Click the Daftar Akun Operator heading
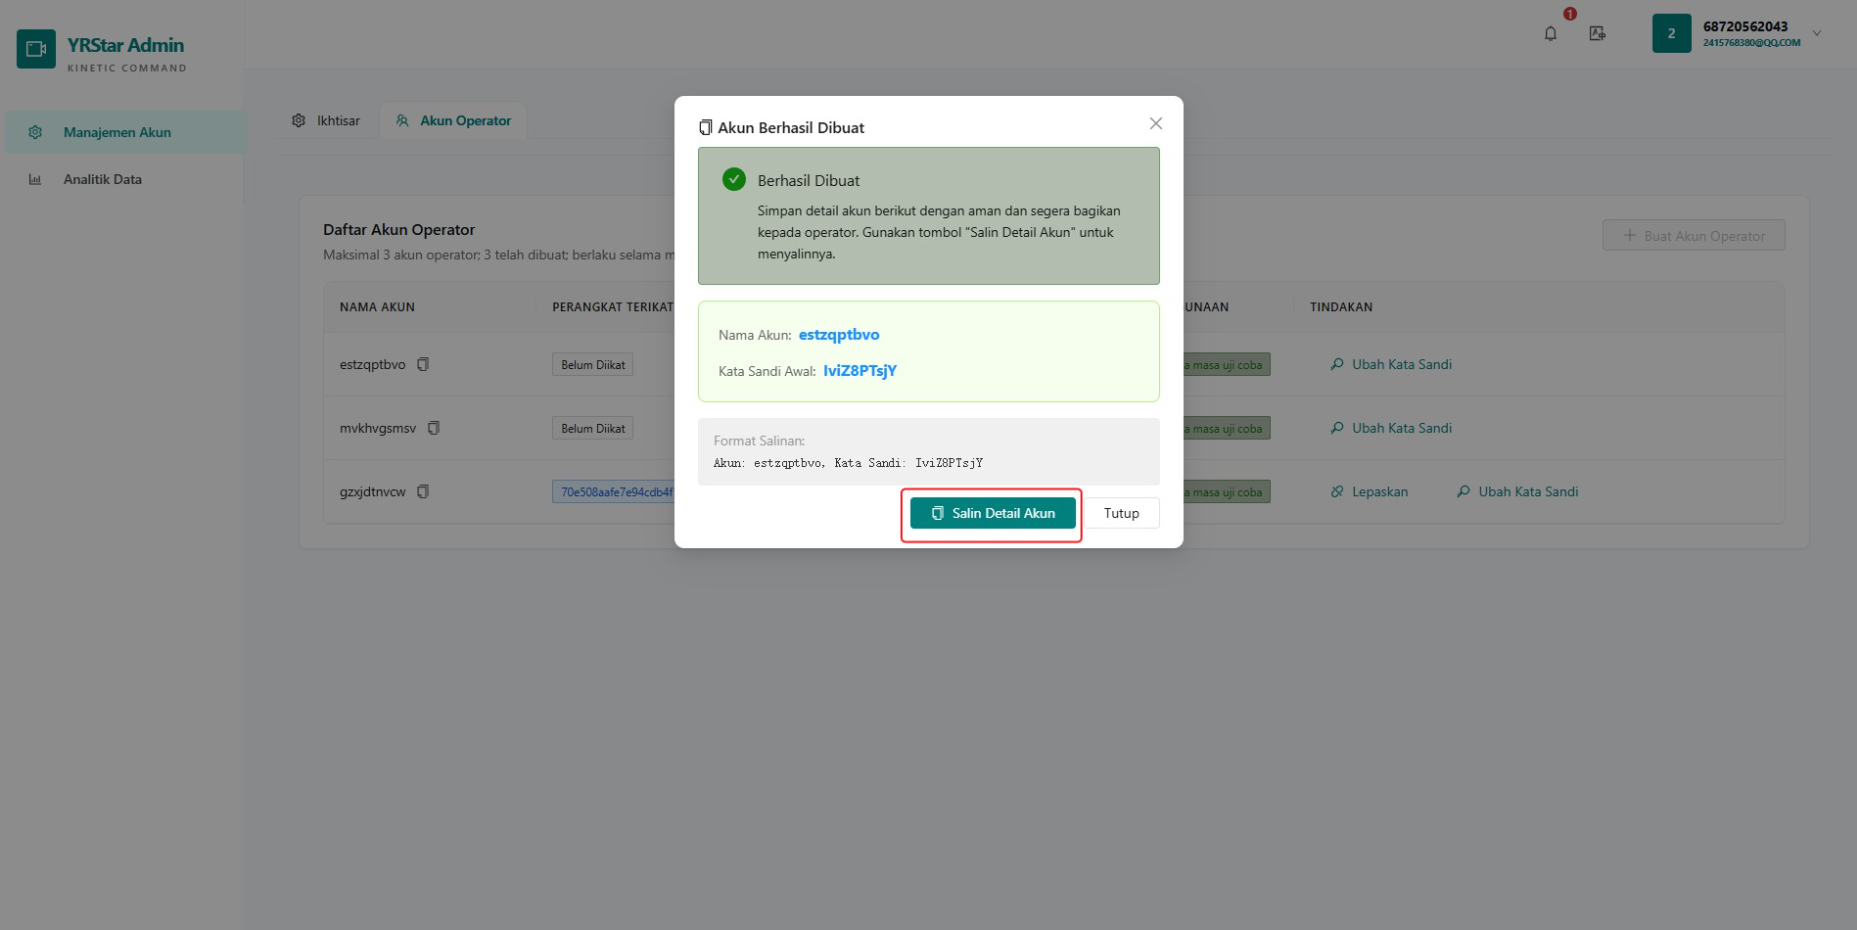Viewport: 1857px width, 930px height. pos(399,229)
